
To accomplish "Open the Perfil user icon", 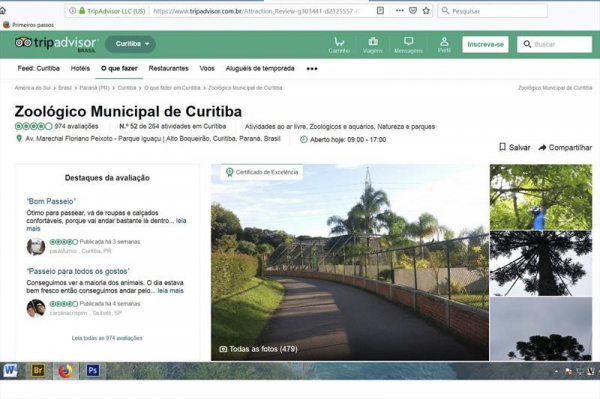I will (x=444, y=45).
